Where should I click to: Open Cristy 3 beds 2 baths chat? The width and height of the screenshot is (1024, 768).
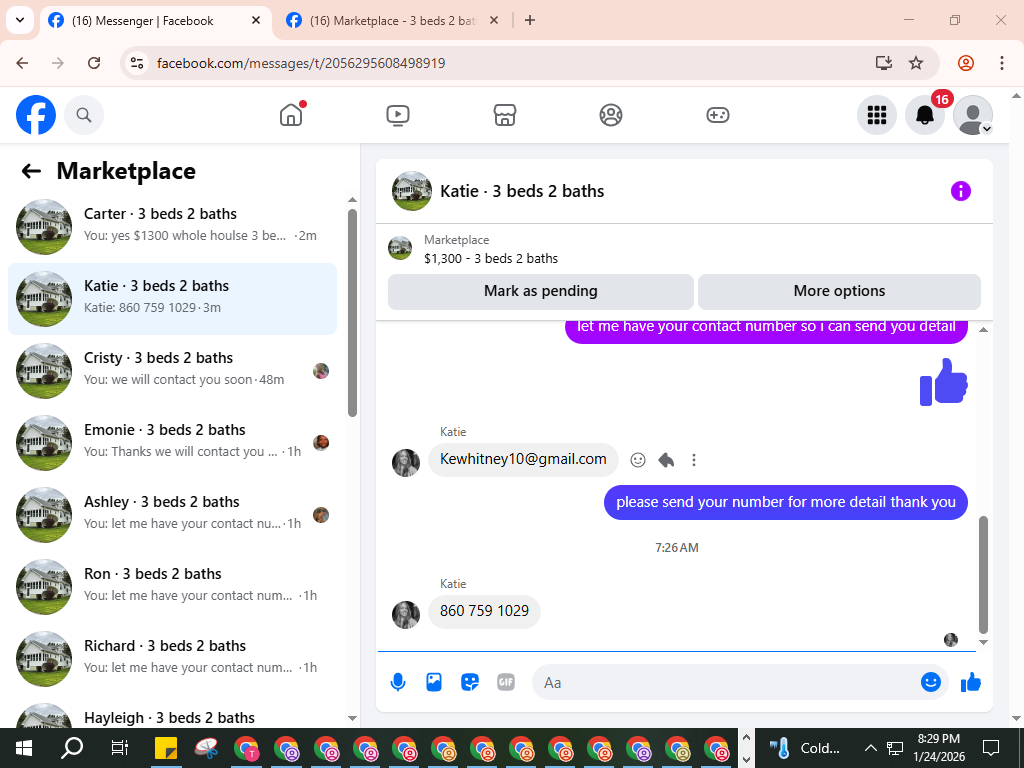(x=172, y=370)
